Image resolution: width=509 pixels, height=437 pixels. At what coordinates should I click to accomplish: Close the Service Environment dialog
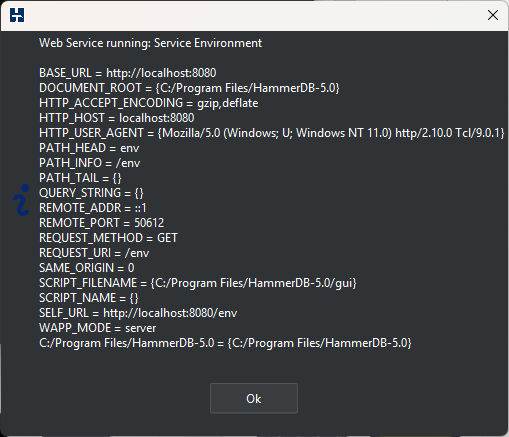(493, 15)
